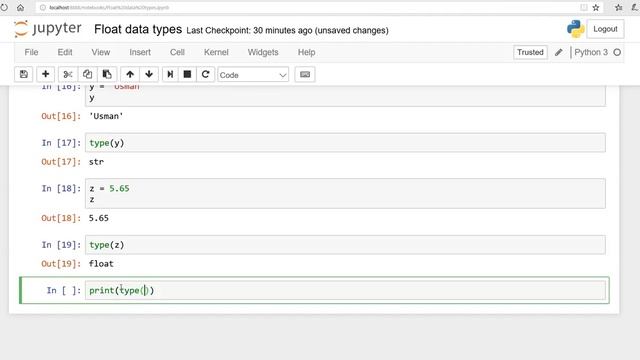The height and width of the screenshot is (360, 640).
Task: Open the File menu
Action: coord(31,52)
